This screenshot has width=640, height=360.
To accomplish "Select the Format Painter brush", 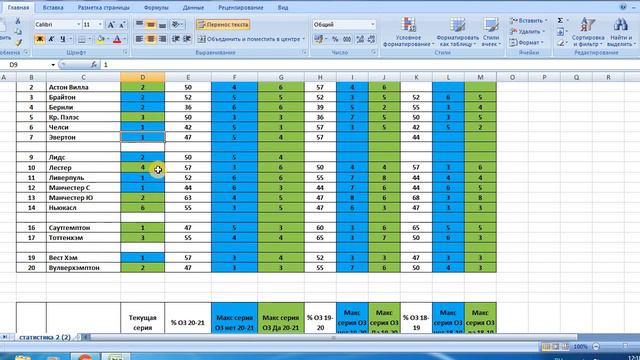I will coord(18,42).
